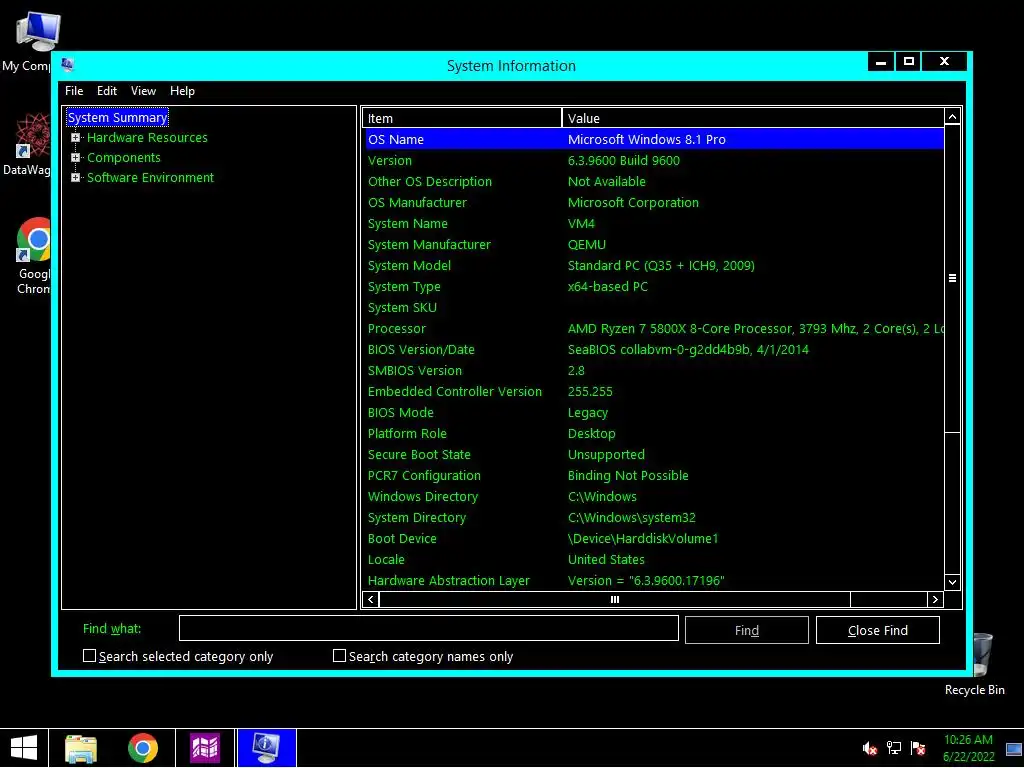Screen dimensions: 1024x768
Task: Open the Windows Start button
Action: tap(24, 748)
